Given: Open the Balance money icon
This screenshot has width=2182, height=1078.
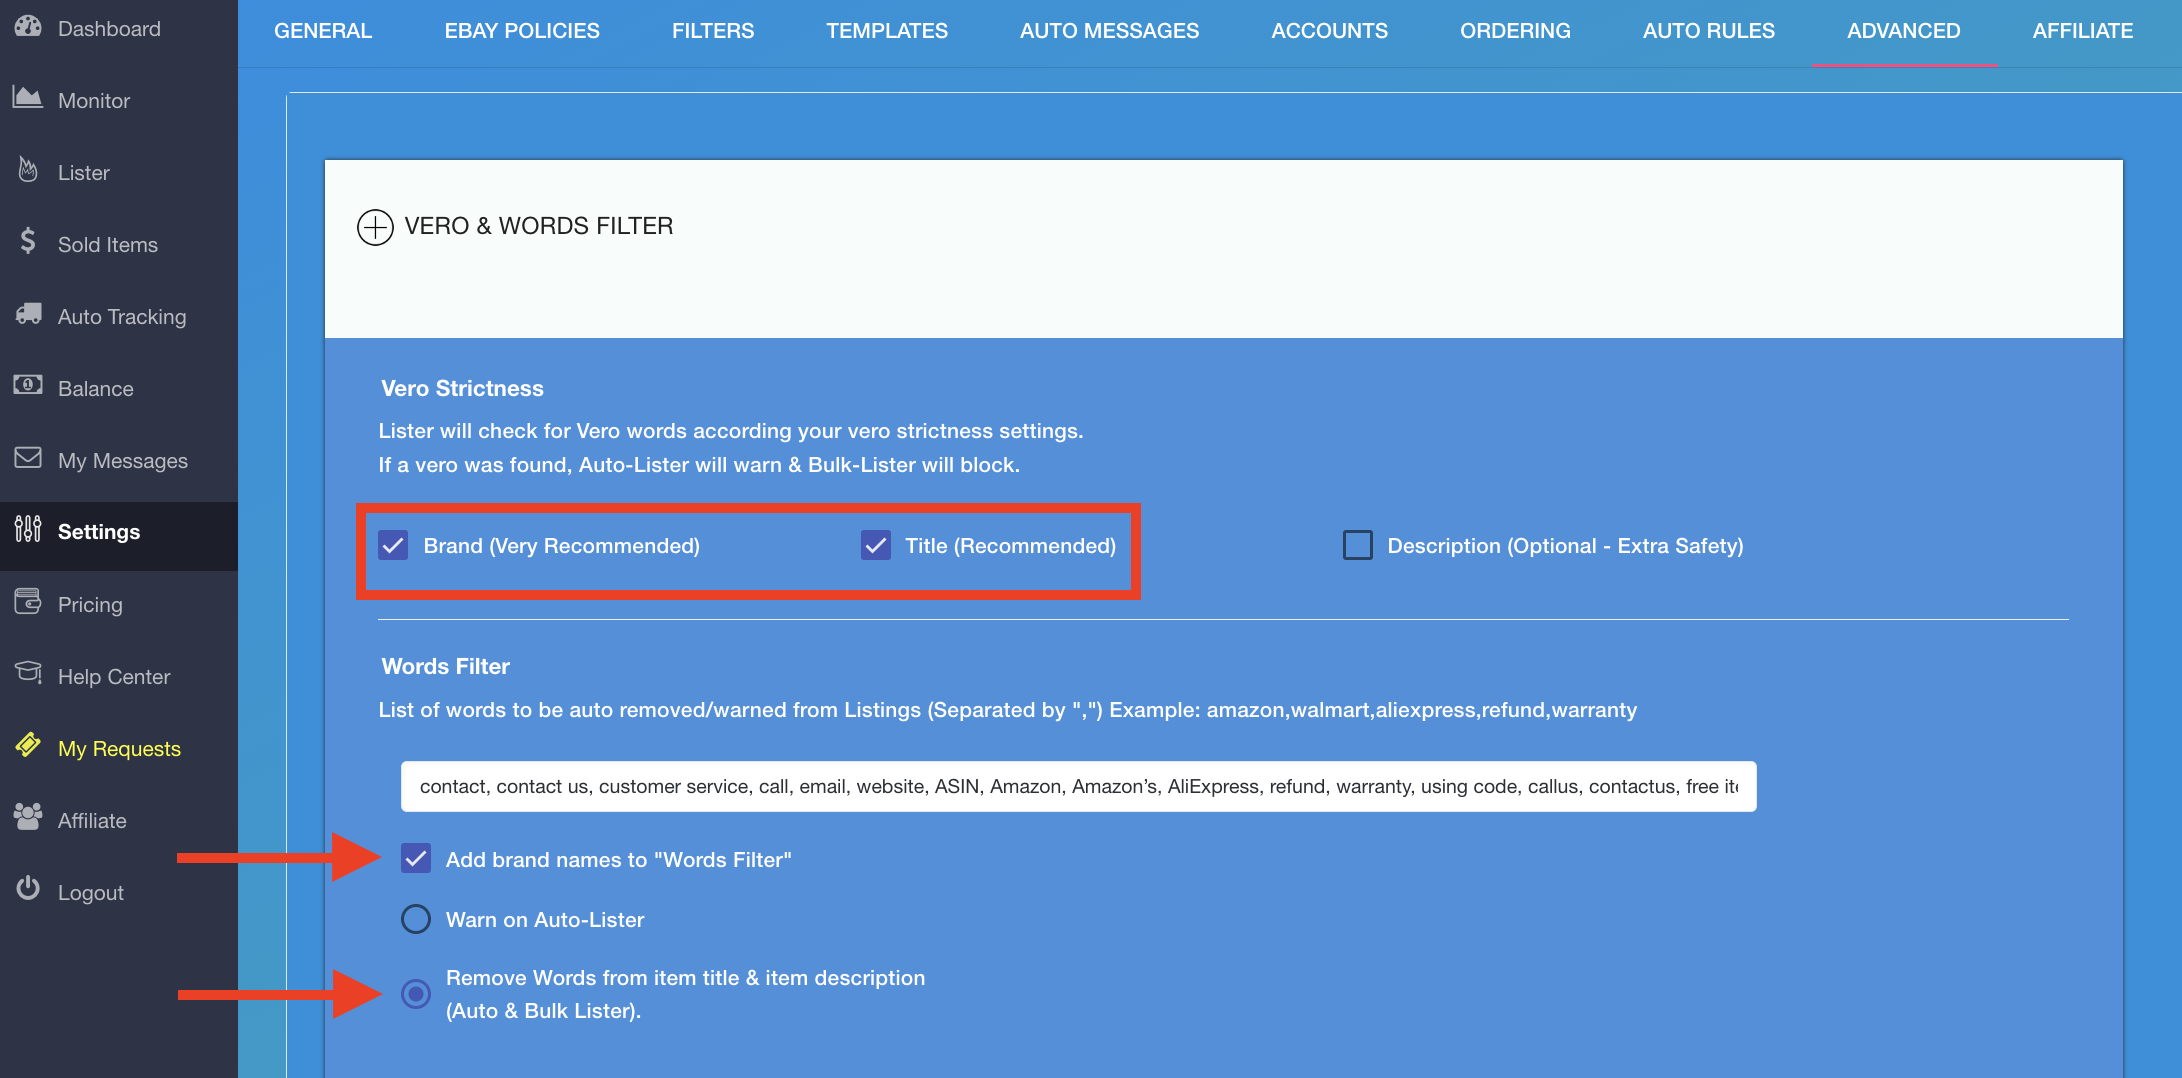Looking at the screenshot, I should 28,385.
